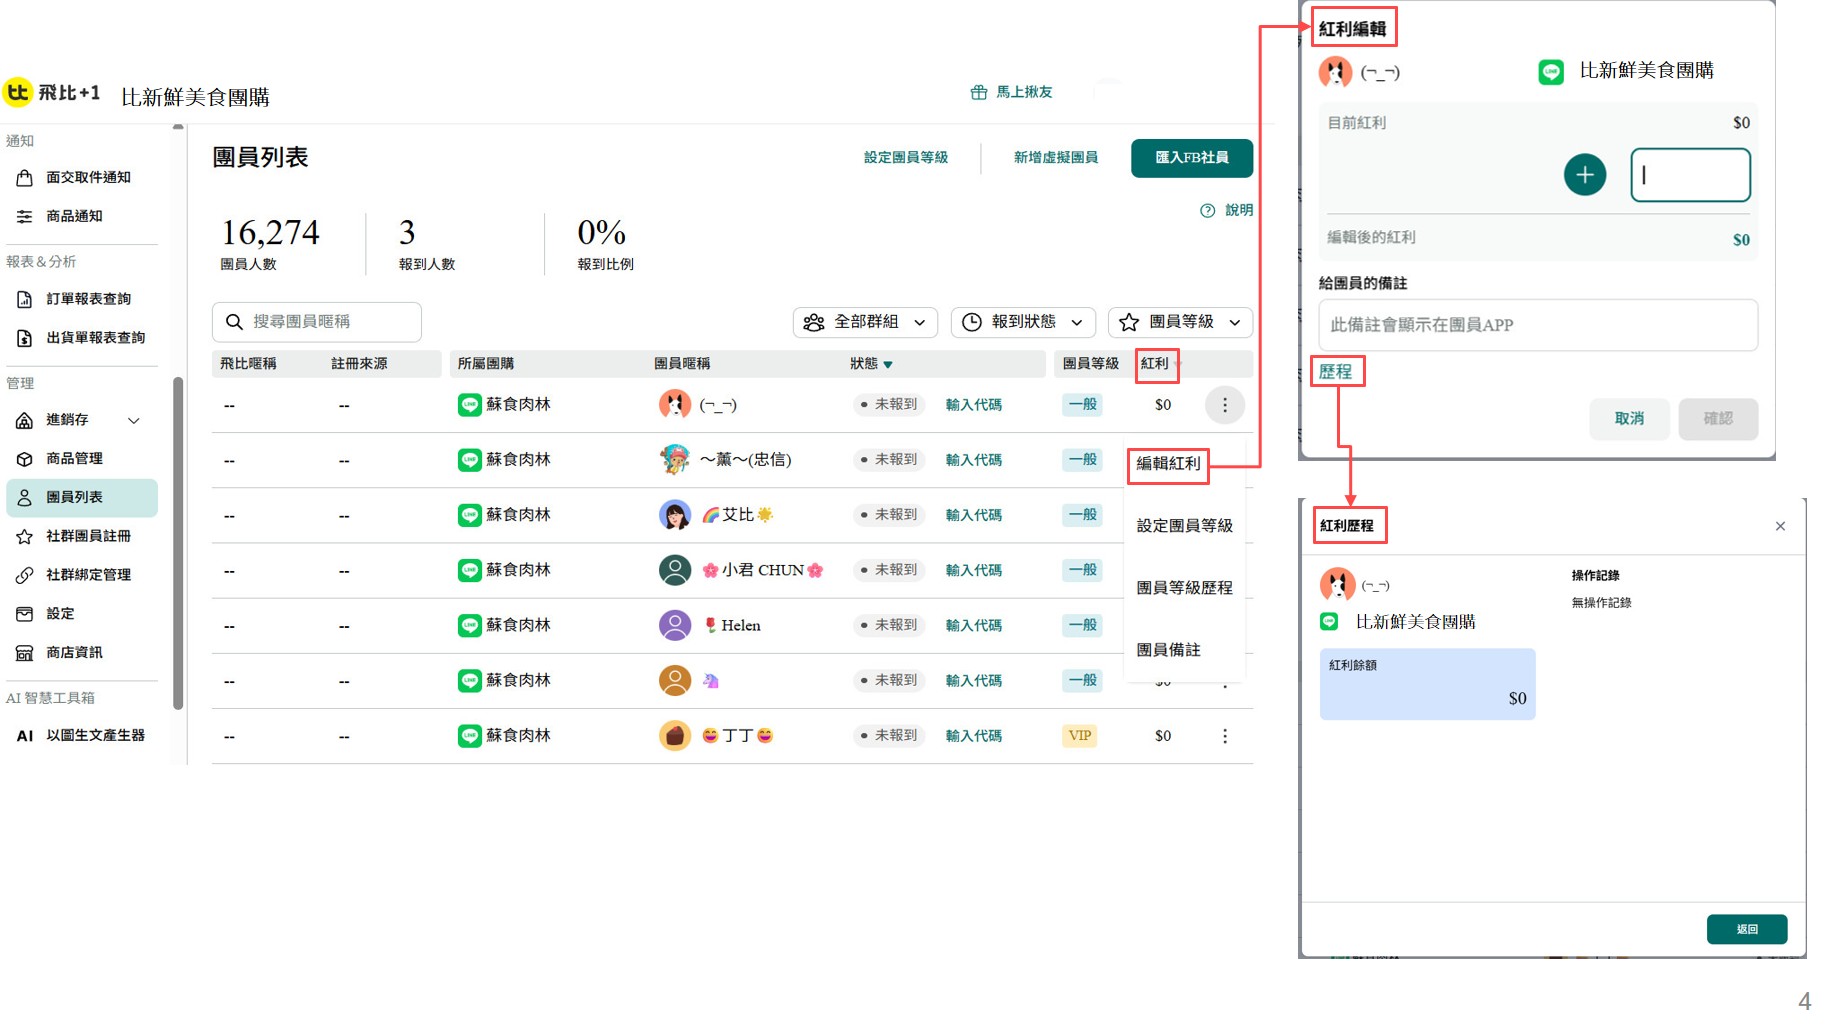Viewport: 1828px width, 1031px height.
Task: Click the gift icon beside 馬上揪友
Action: point(978,92)
